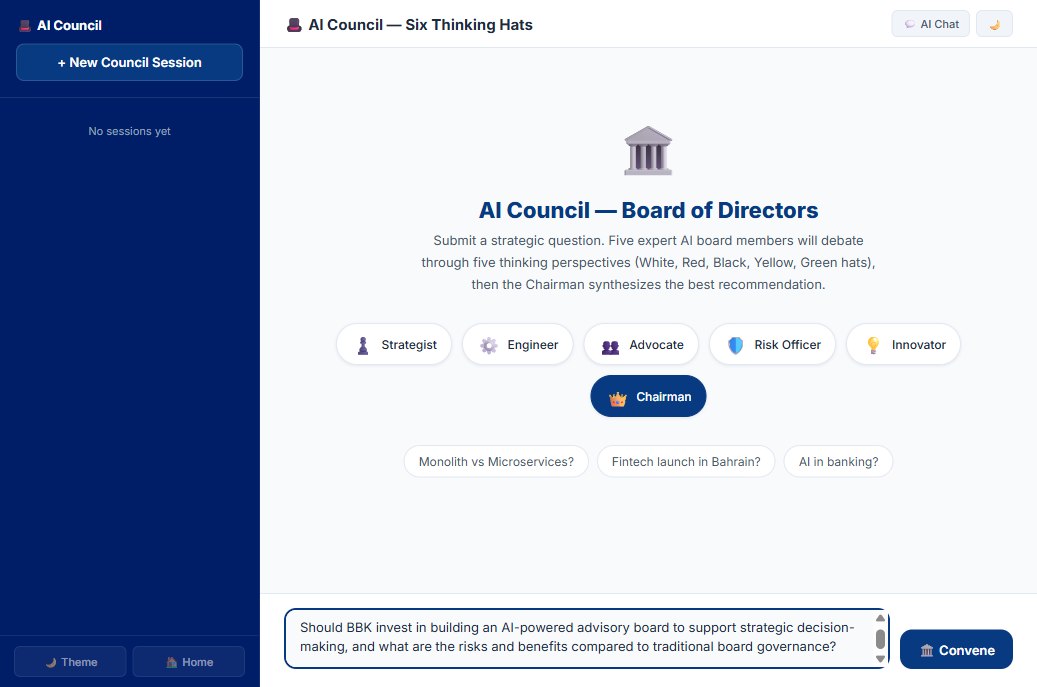Viewport: 1037px width, 687px height.
Task: Click the gear icon beside Engineer
Action: tap(489, 345)
